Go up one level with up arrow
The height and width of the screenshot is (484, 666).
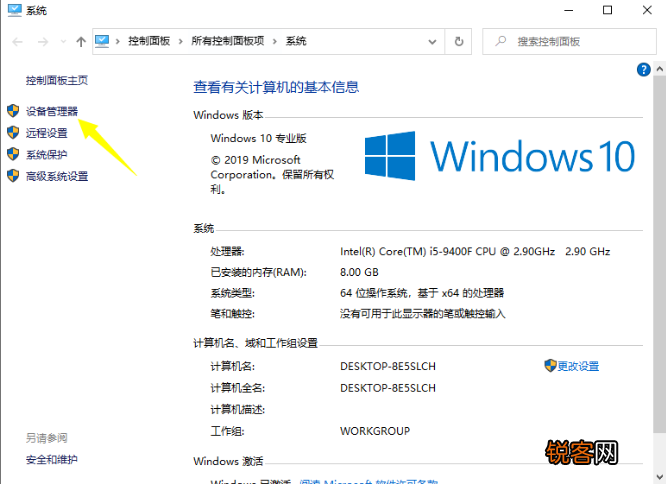81,42
